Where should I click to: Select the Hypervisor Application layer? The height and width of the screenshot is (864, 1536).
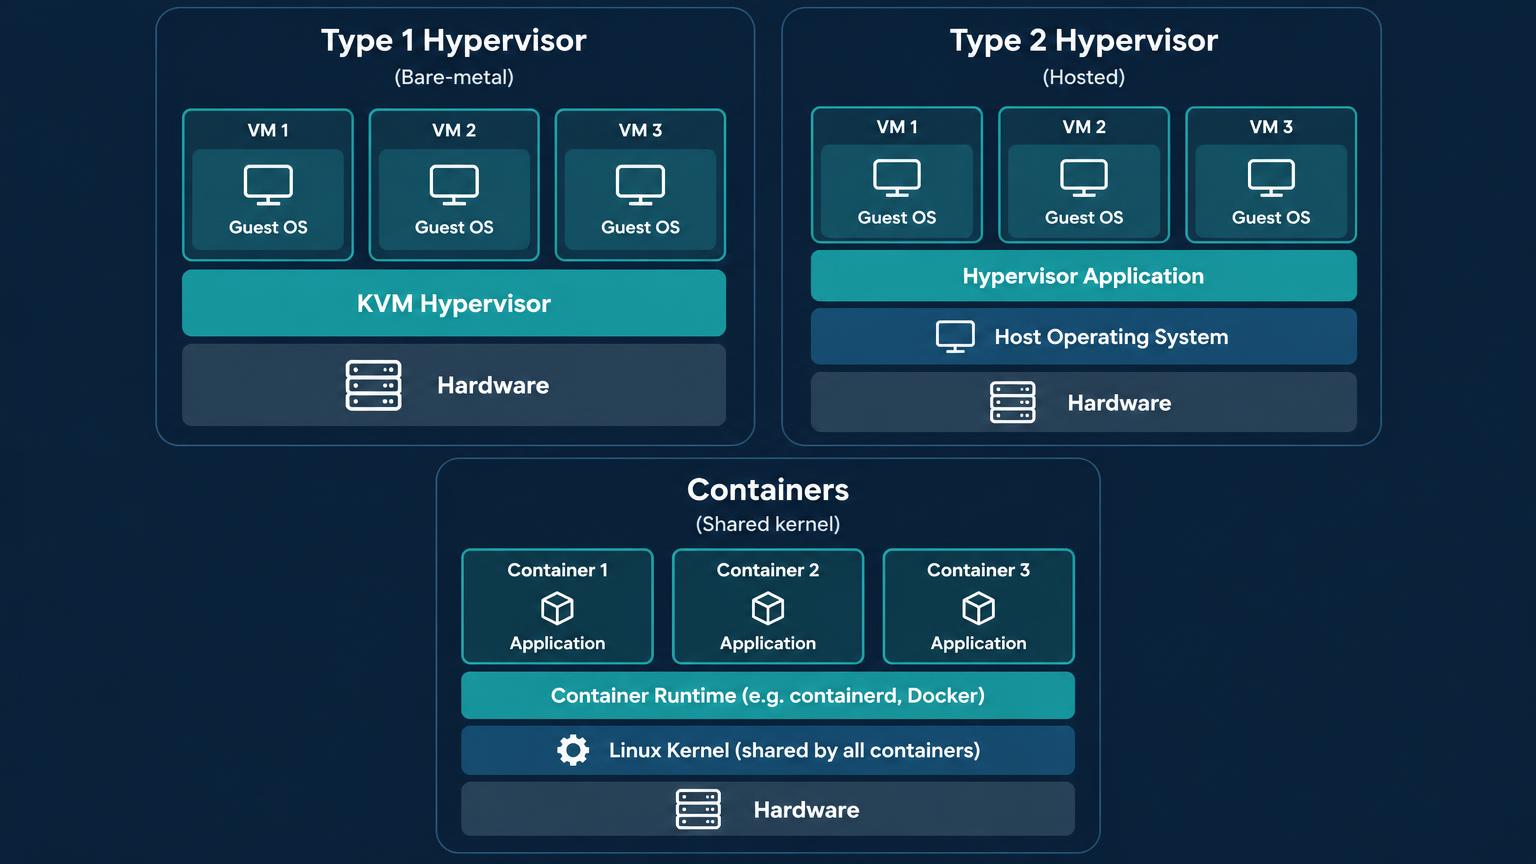click(1084, 276)
